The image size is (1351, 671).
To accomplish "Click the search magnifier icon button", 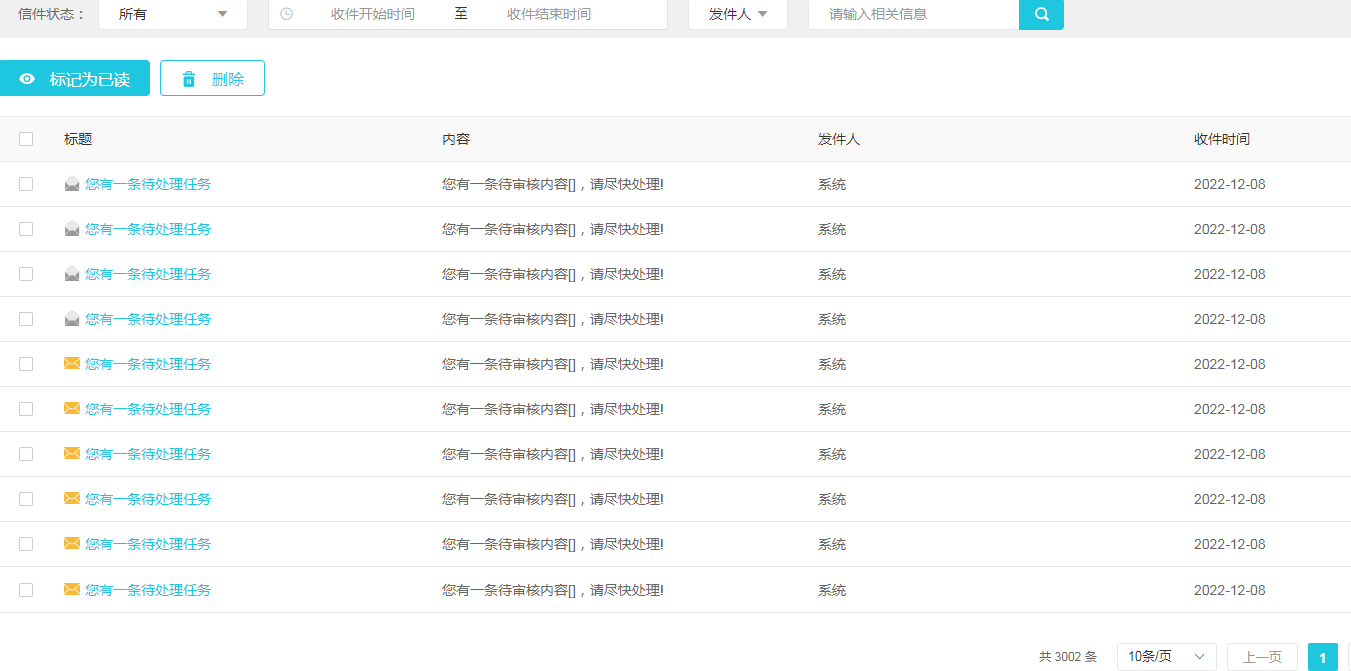I will (x=1041, y=14).
